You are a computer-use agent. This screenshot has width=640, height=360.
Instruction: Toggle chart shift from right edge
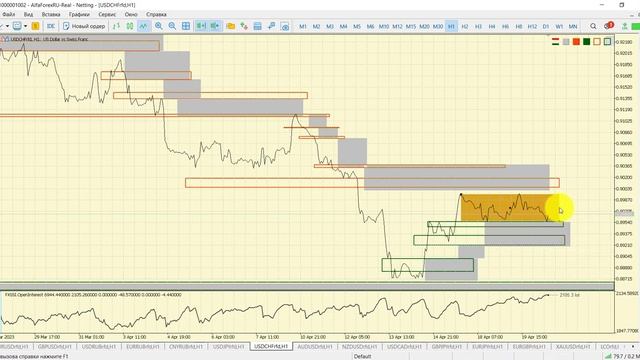(214, 26)
